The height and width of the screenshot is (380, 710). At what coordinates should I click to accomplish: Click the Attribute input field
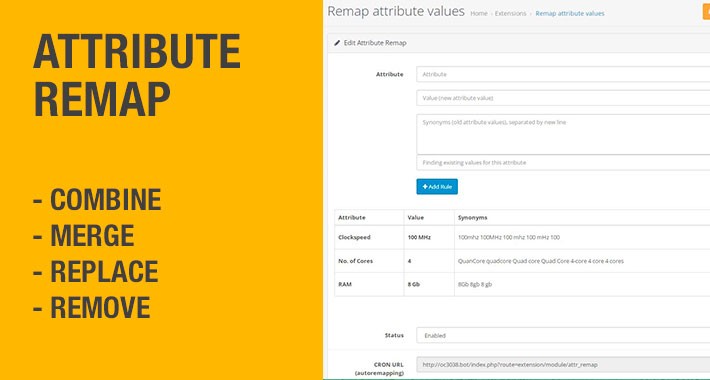tap(563, 74)
